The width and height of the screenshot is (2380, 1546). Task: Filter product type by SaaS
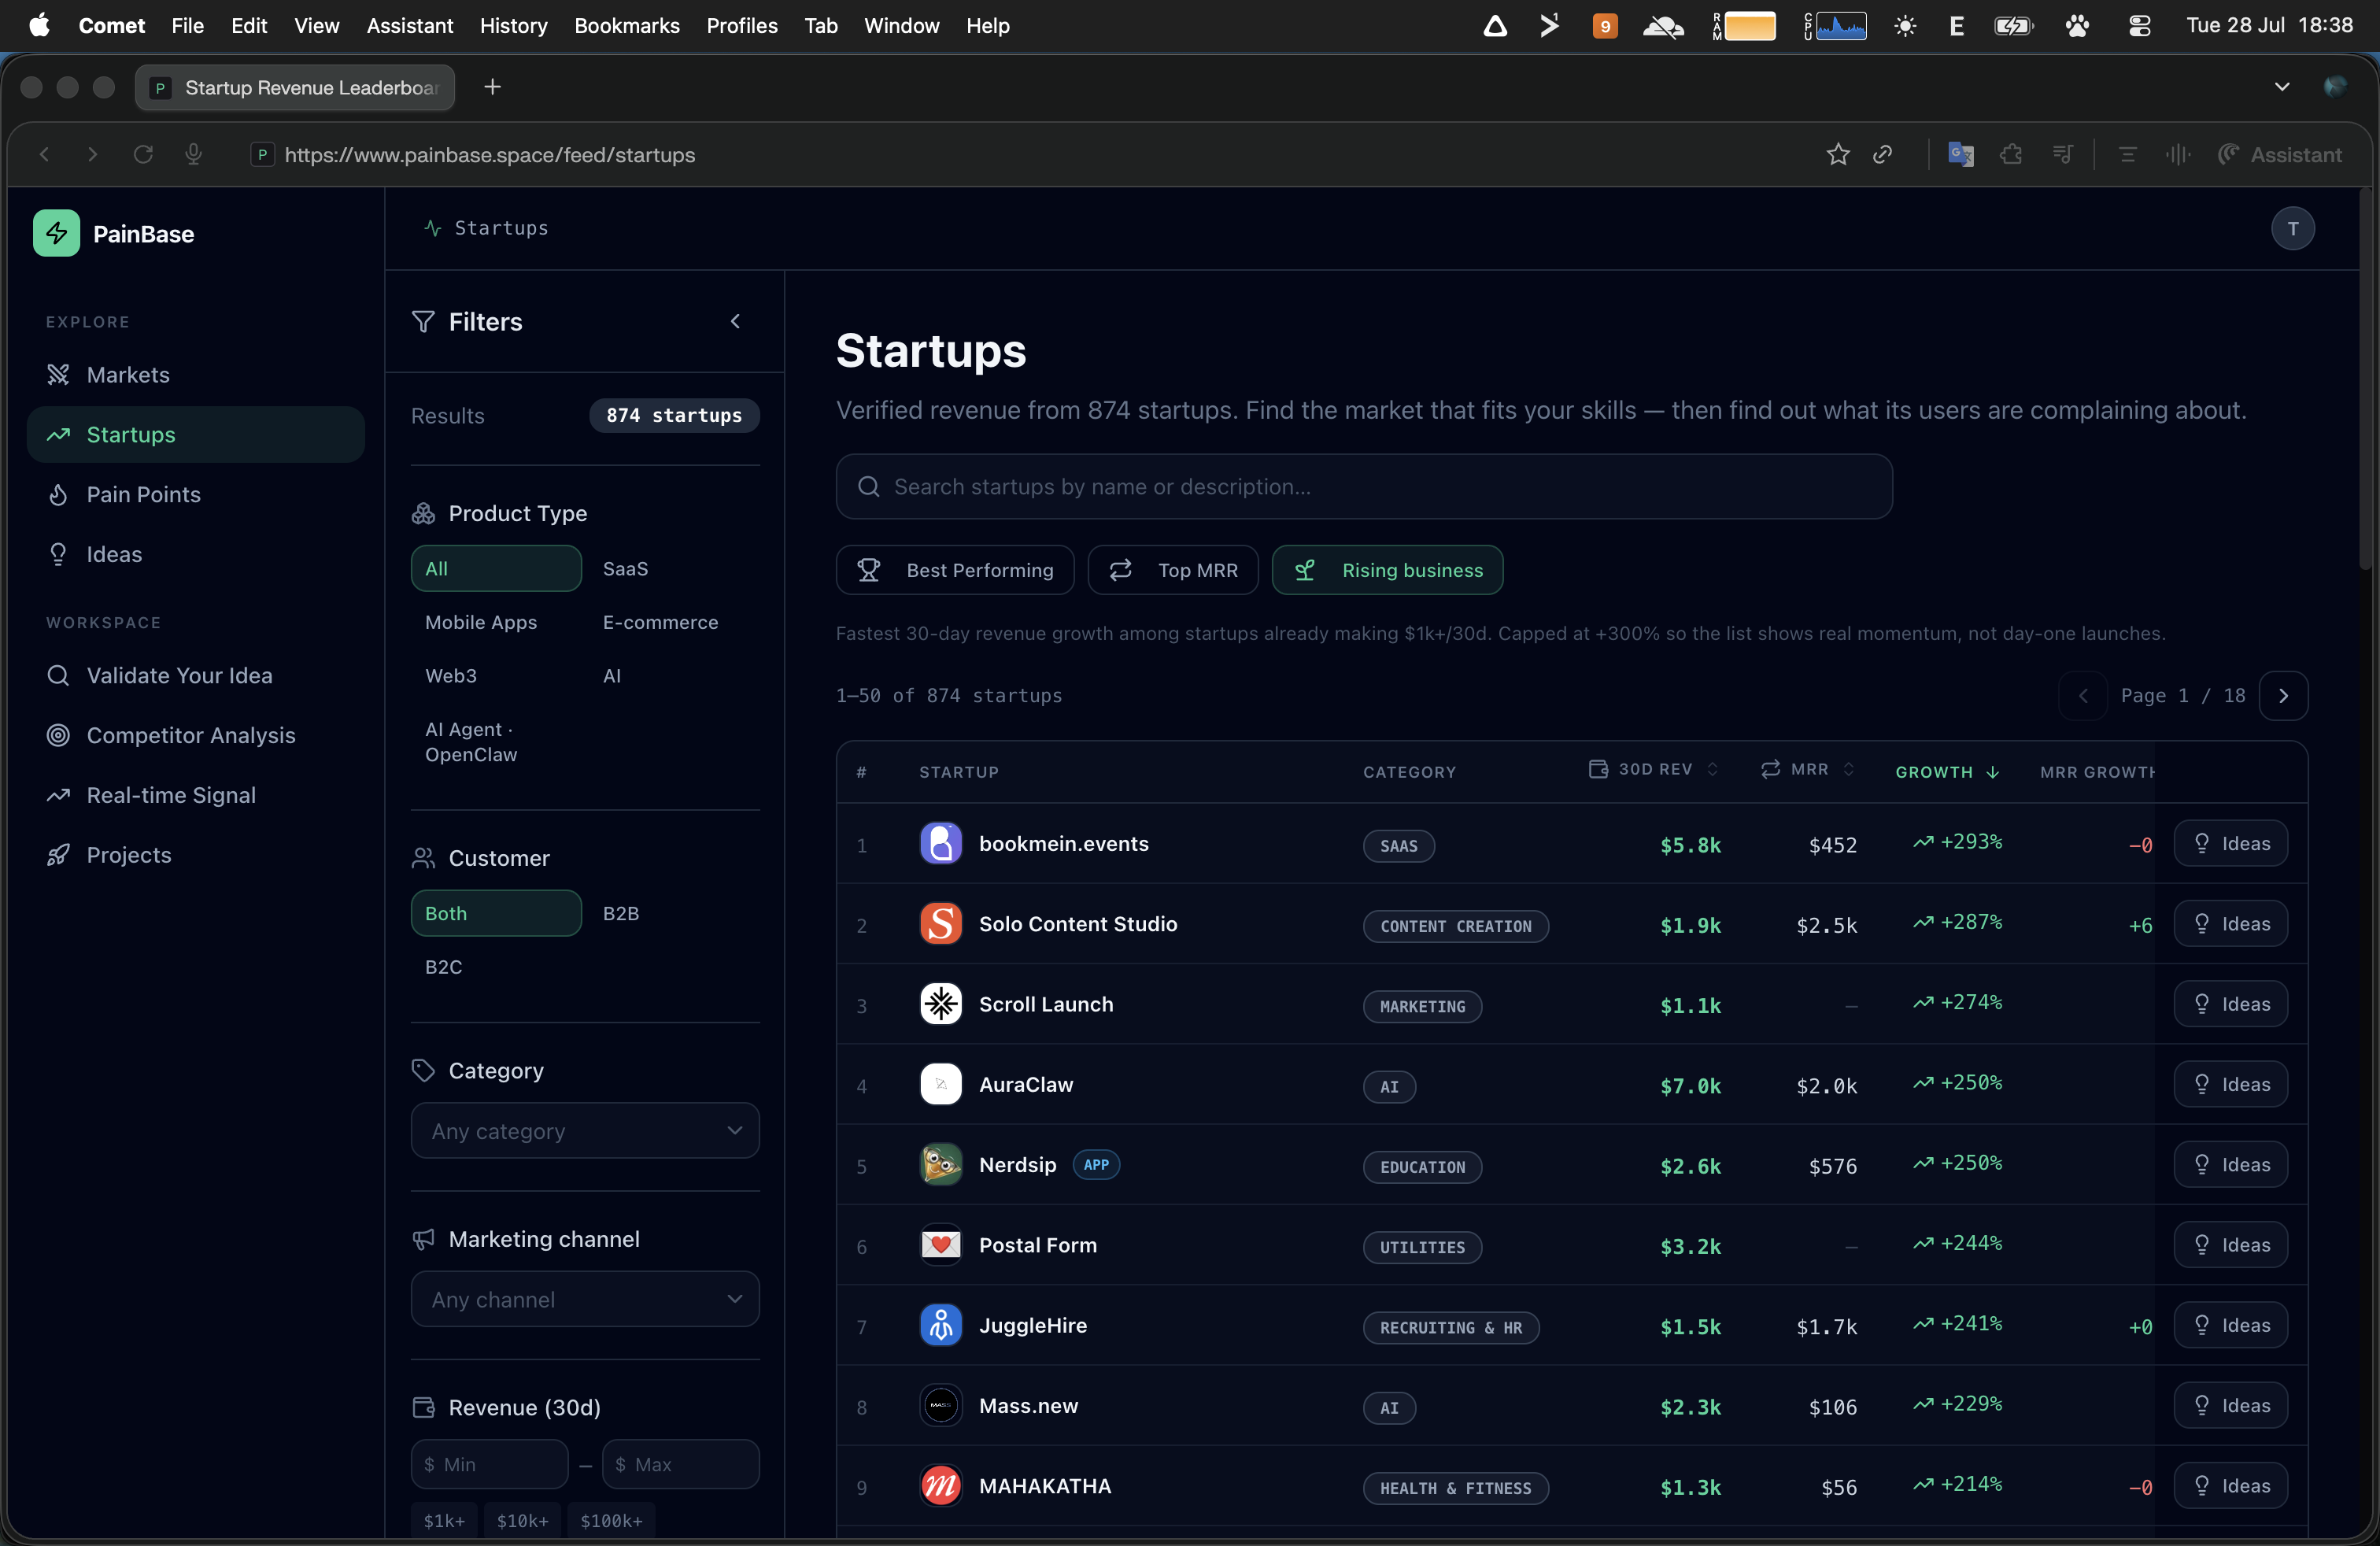click(625, 568)
